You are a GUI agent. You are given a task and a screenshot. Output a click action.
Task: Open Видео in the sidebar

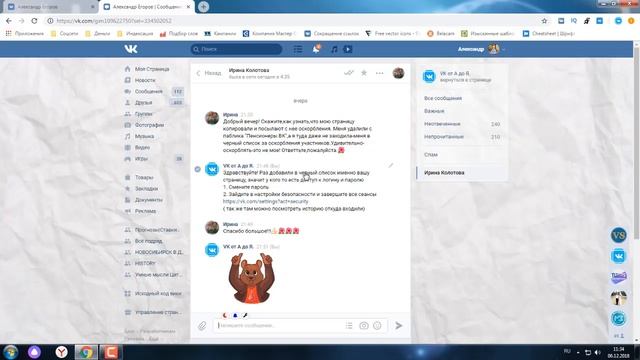pyautogui.click(x=142, y=147)
